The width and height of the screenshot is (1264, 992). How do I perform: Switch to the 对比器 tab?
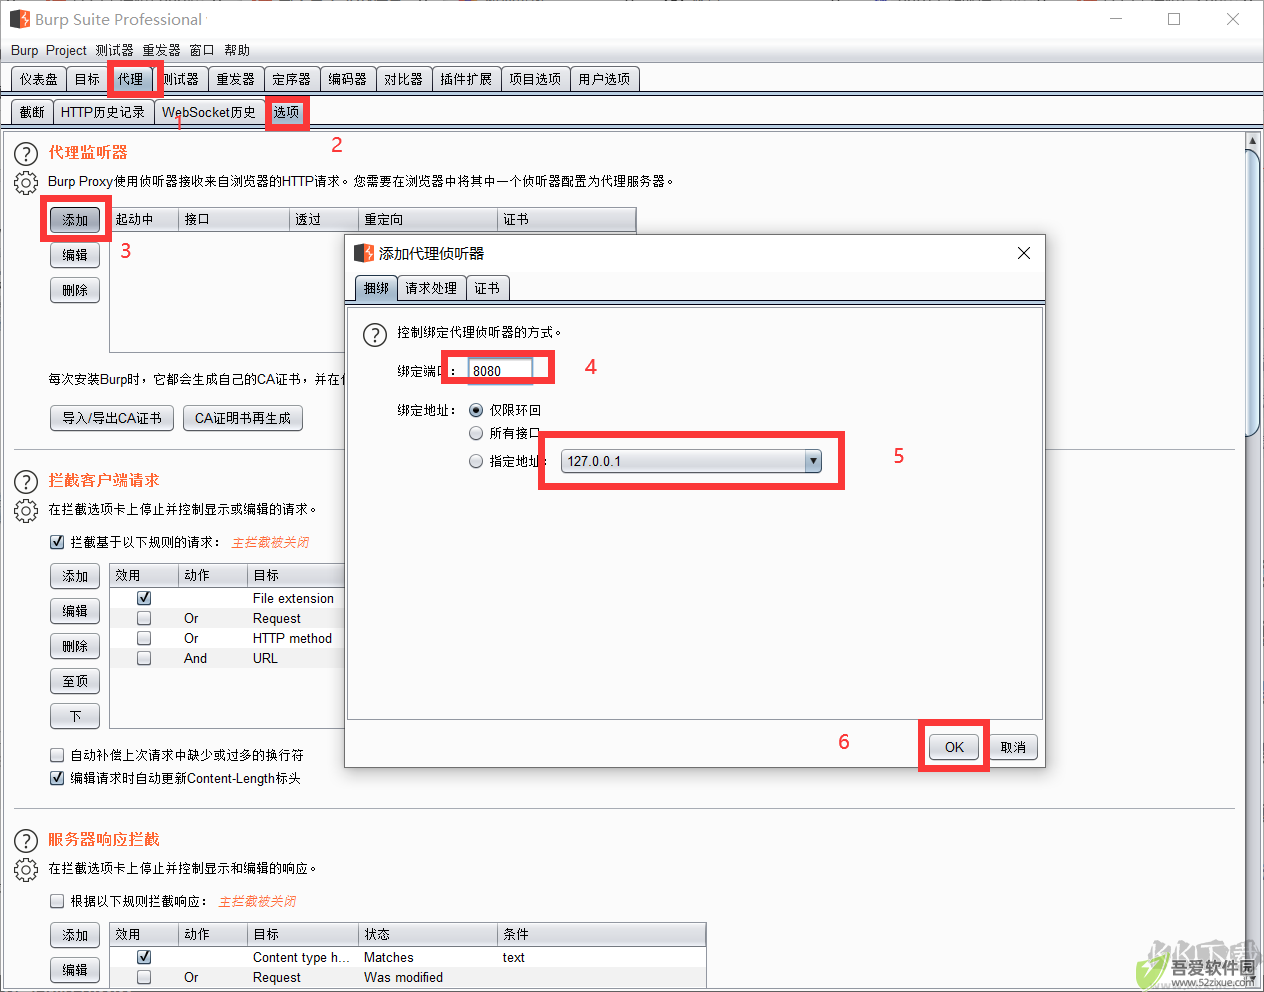(403, 79)
